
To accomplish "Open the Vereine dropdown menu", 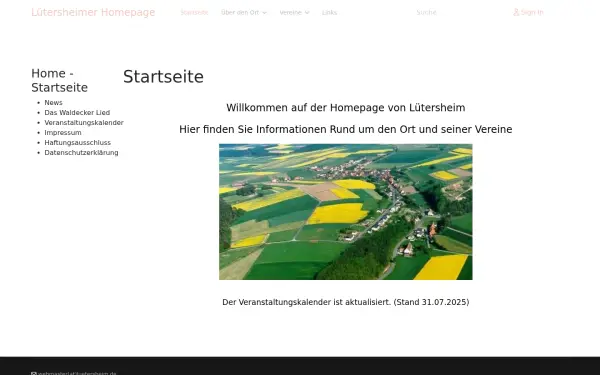I will [x=294, y=12].
